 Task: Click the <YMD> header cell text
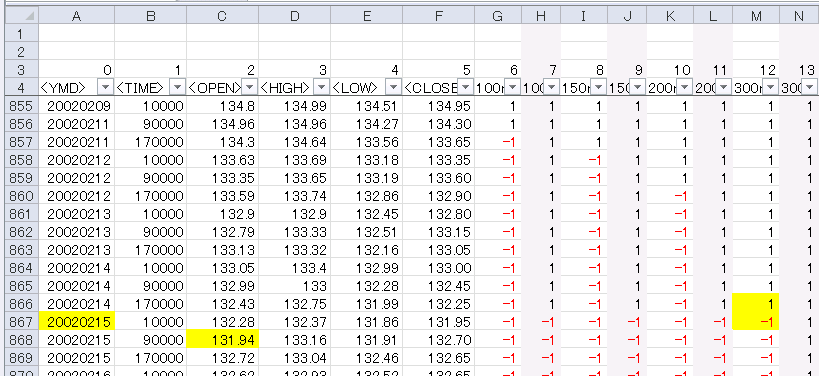[63, 87]
